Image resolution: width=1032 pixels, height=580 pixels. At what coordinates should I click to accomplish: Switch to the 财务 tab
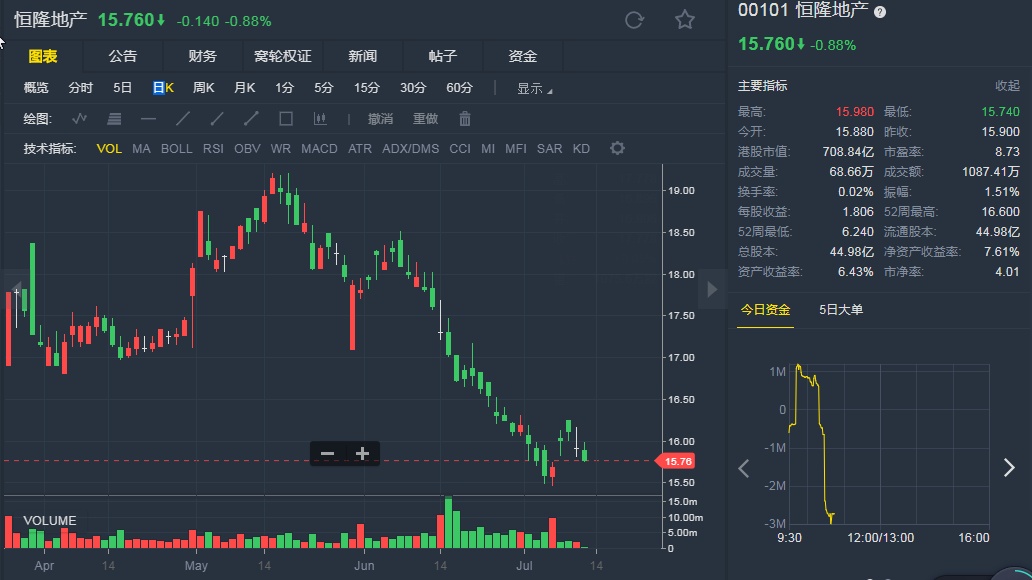pos(202,56)
